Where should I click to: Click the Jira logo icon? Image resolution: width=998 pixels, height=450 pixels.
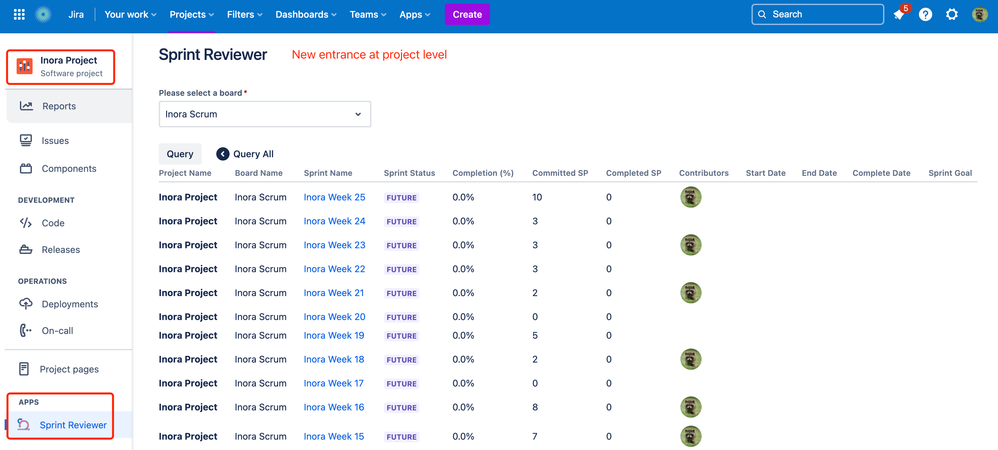43,14
